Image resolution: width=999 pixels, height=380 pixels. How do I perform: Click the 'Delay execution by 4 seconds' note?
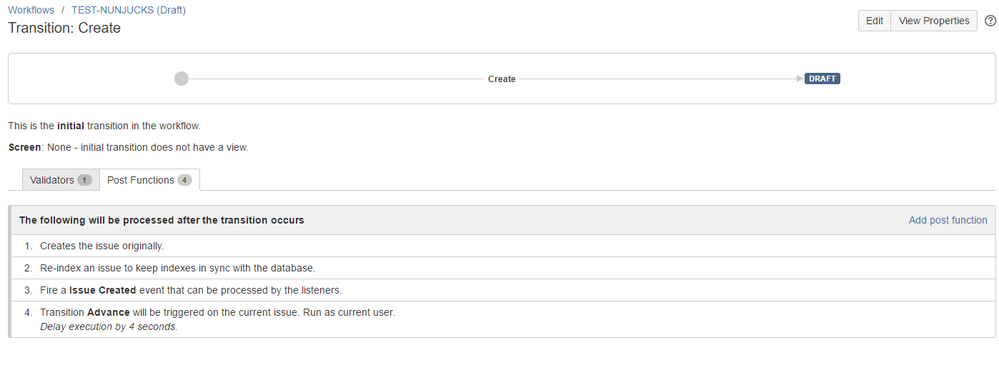tap(108, 326)
